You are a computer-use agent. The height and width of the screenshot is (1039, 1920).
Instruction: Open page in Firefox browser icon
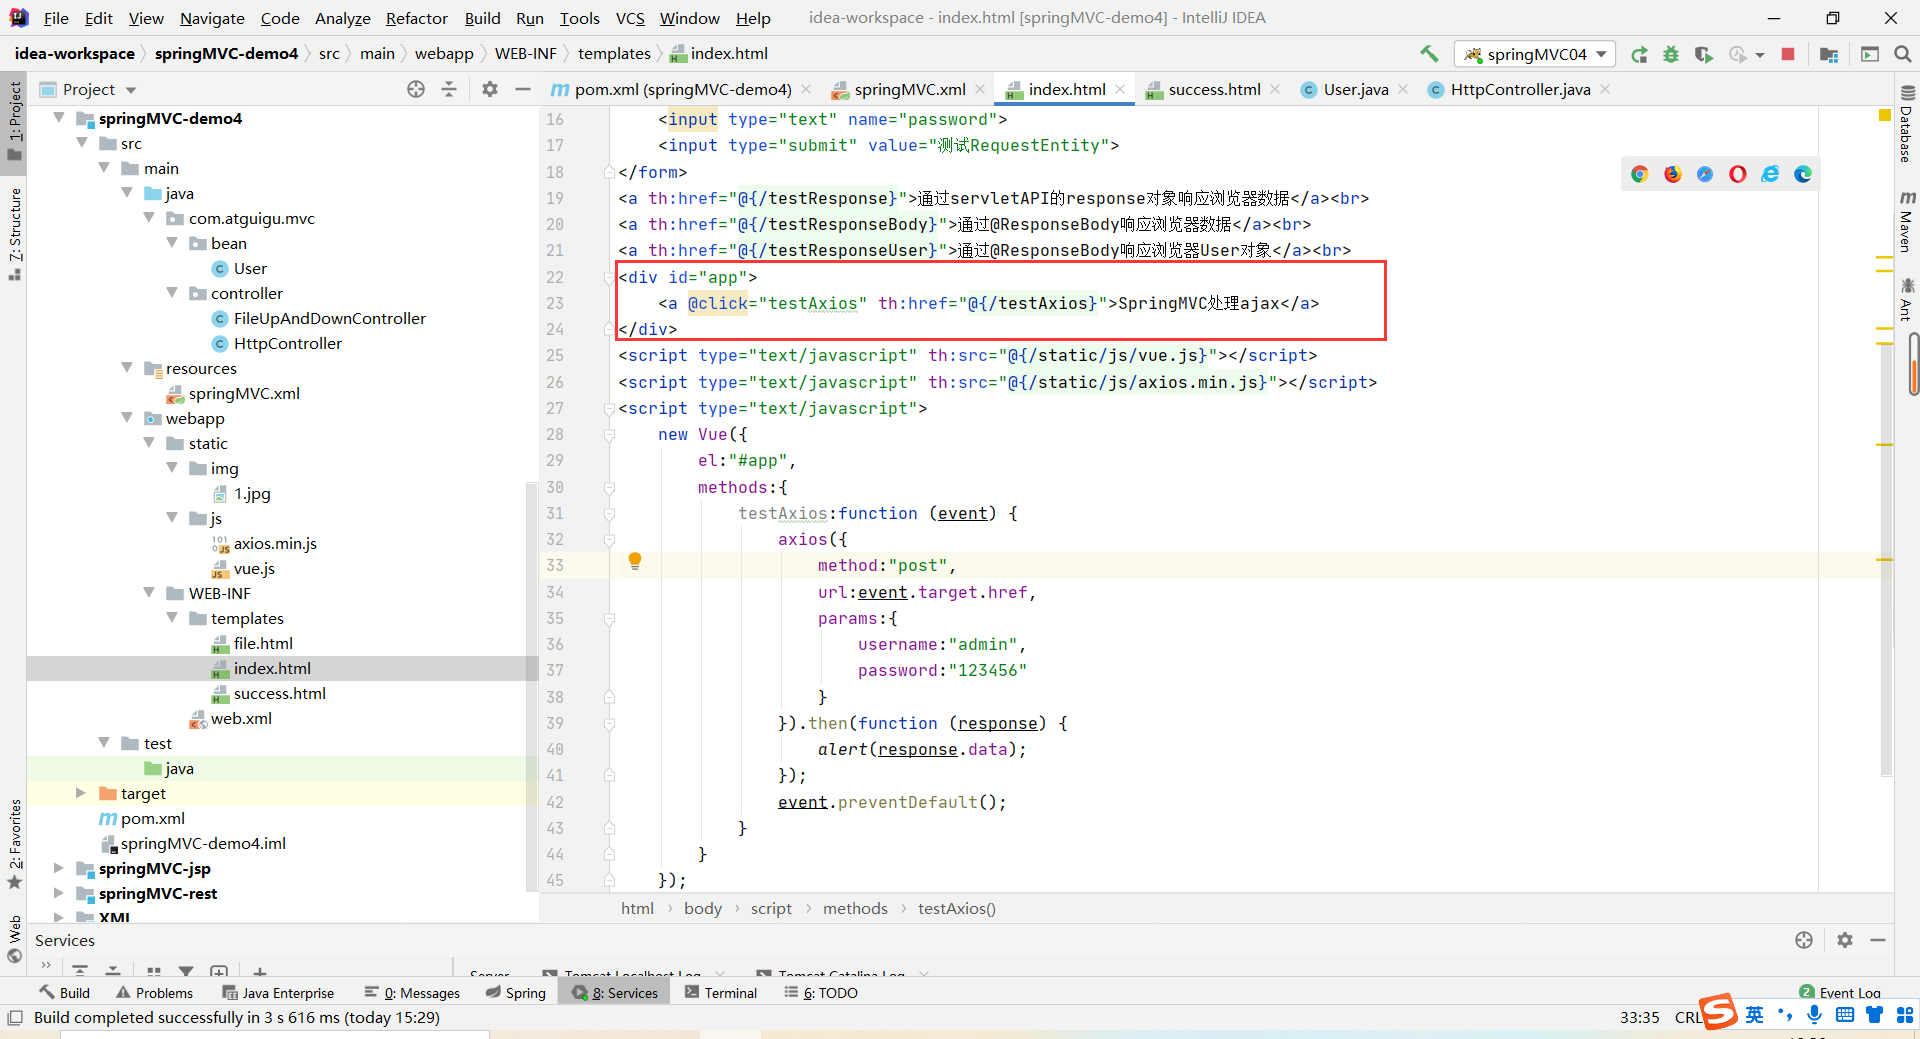(x=1673, y=174)
